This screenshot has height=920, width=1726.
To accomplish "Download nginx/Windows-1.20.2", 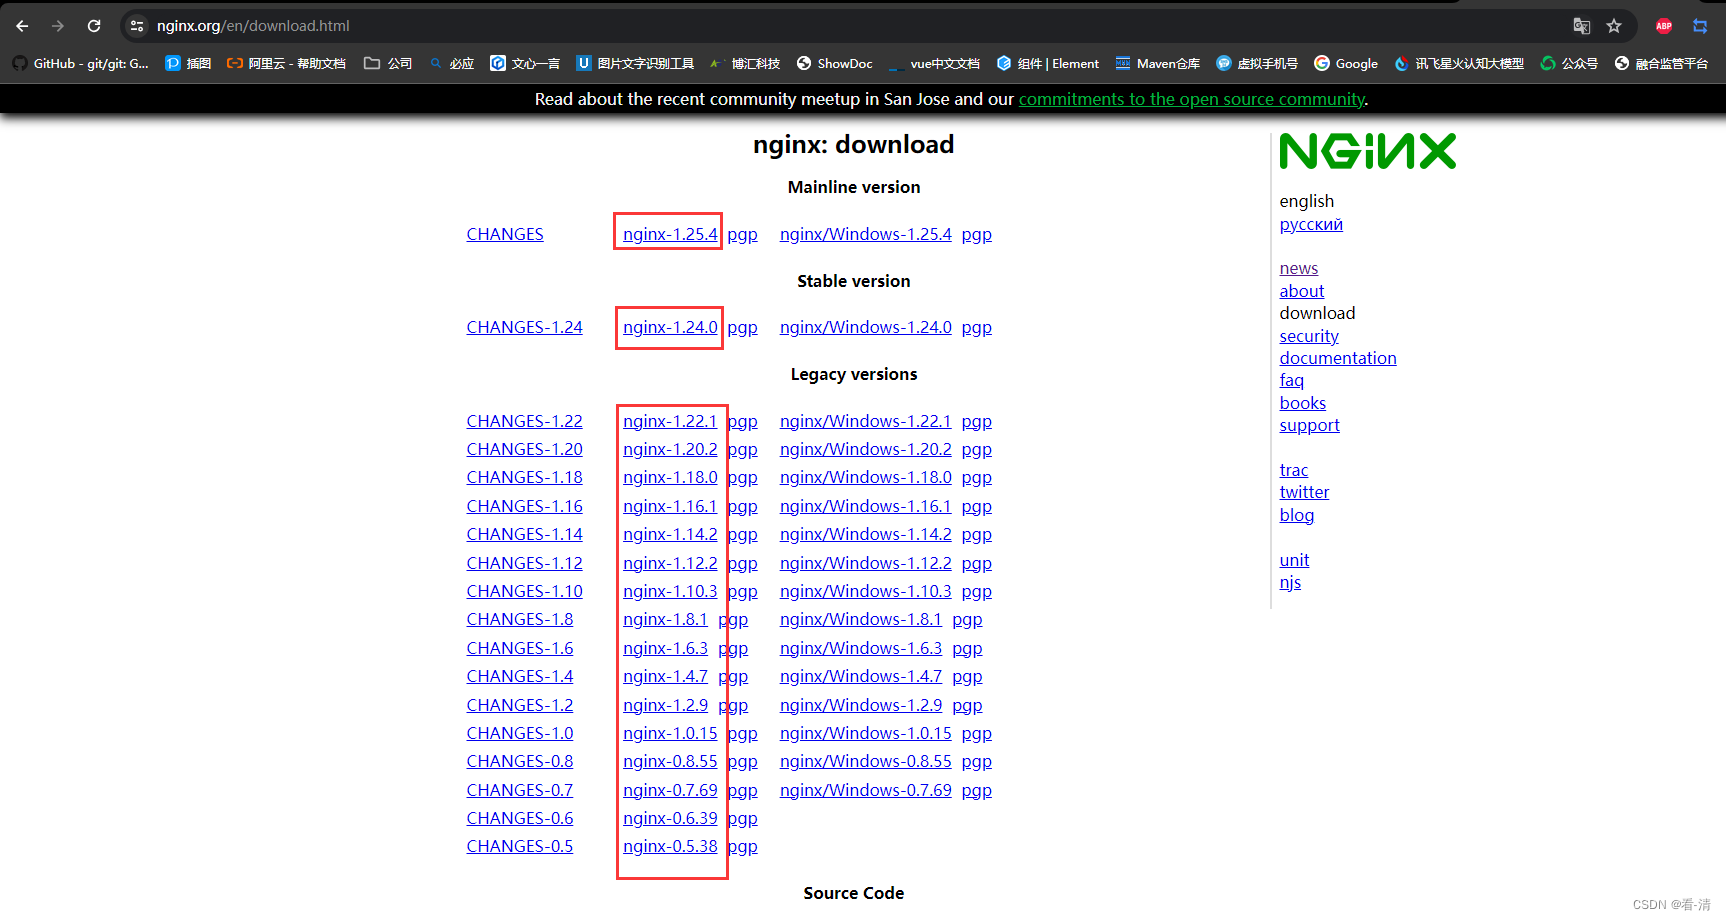I will (x=866, y=449).
